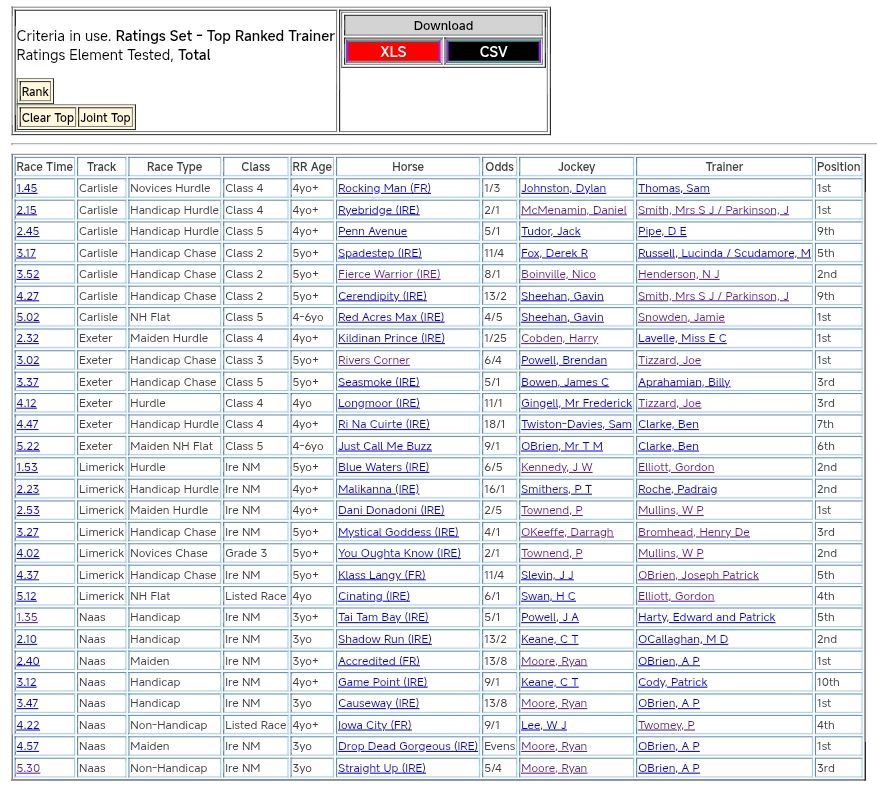877x799 pixels.
Task: Click the Clear Top button
Action: (x=48, y=118)
